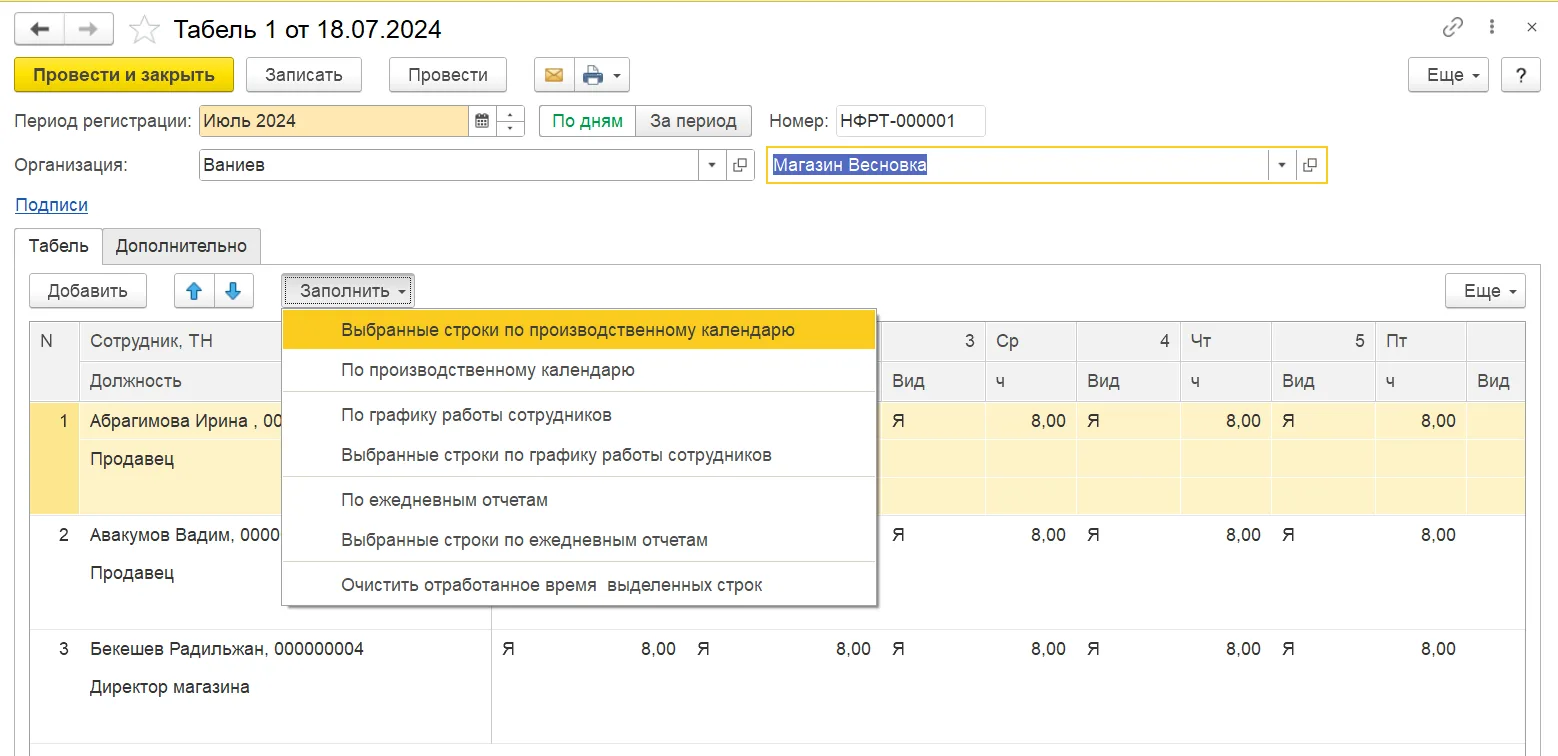Open the three-dot window menu
The width and height of the screenshot is (1558, 756).
[1493, 28]
